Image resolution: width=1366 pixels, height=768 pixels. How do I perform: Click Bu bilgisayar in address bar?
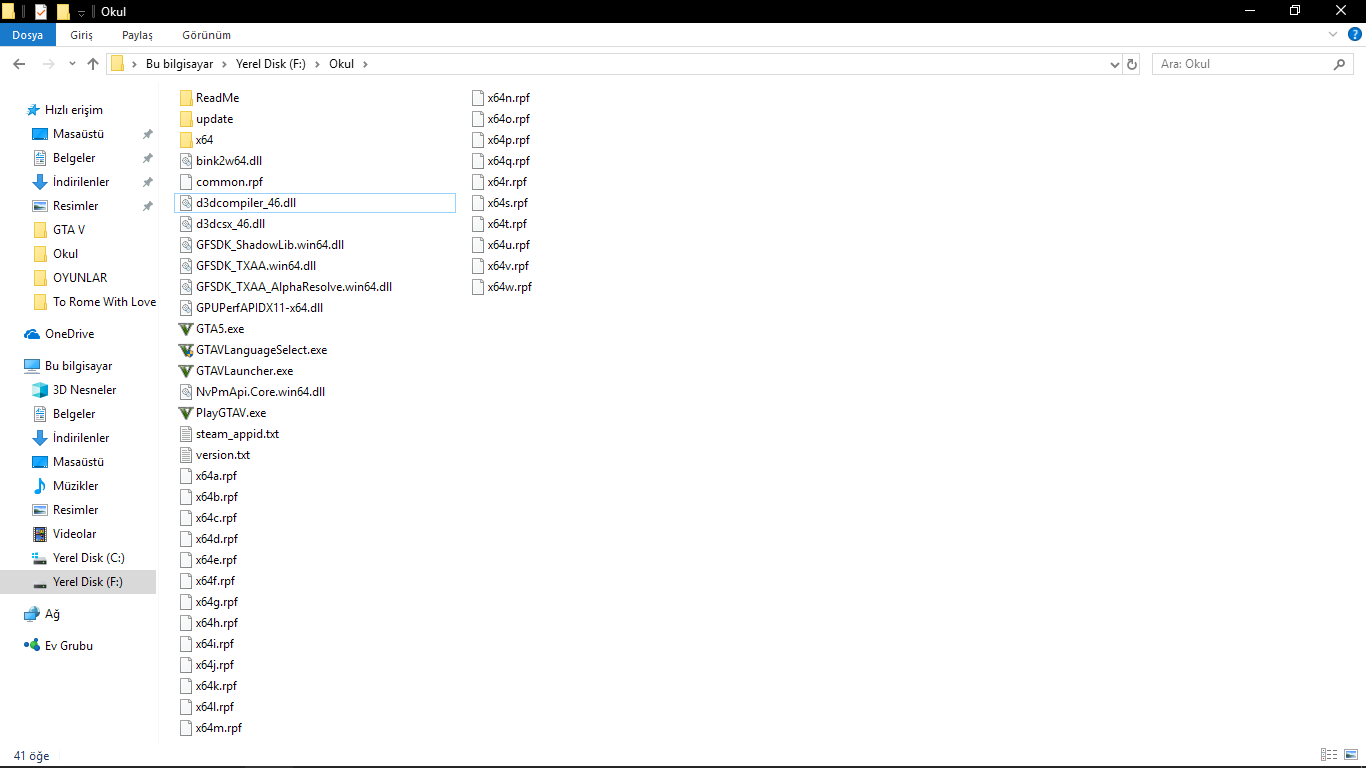[180, 64]
